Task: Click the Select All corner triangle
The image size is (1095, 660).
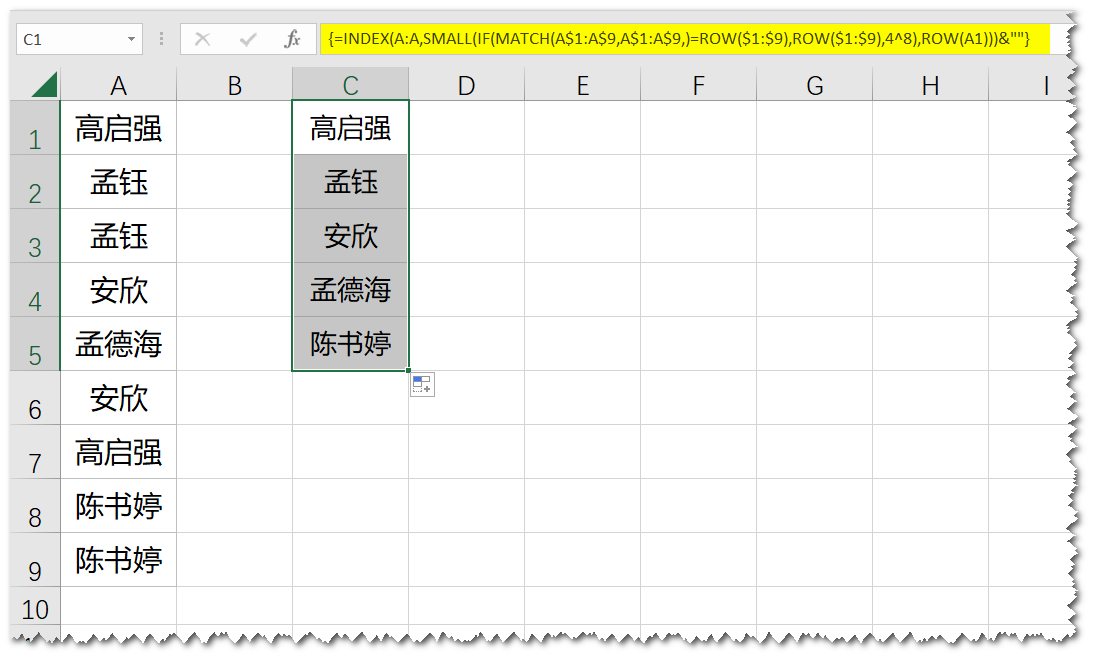Action: 44,84
